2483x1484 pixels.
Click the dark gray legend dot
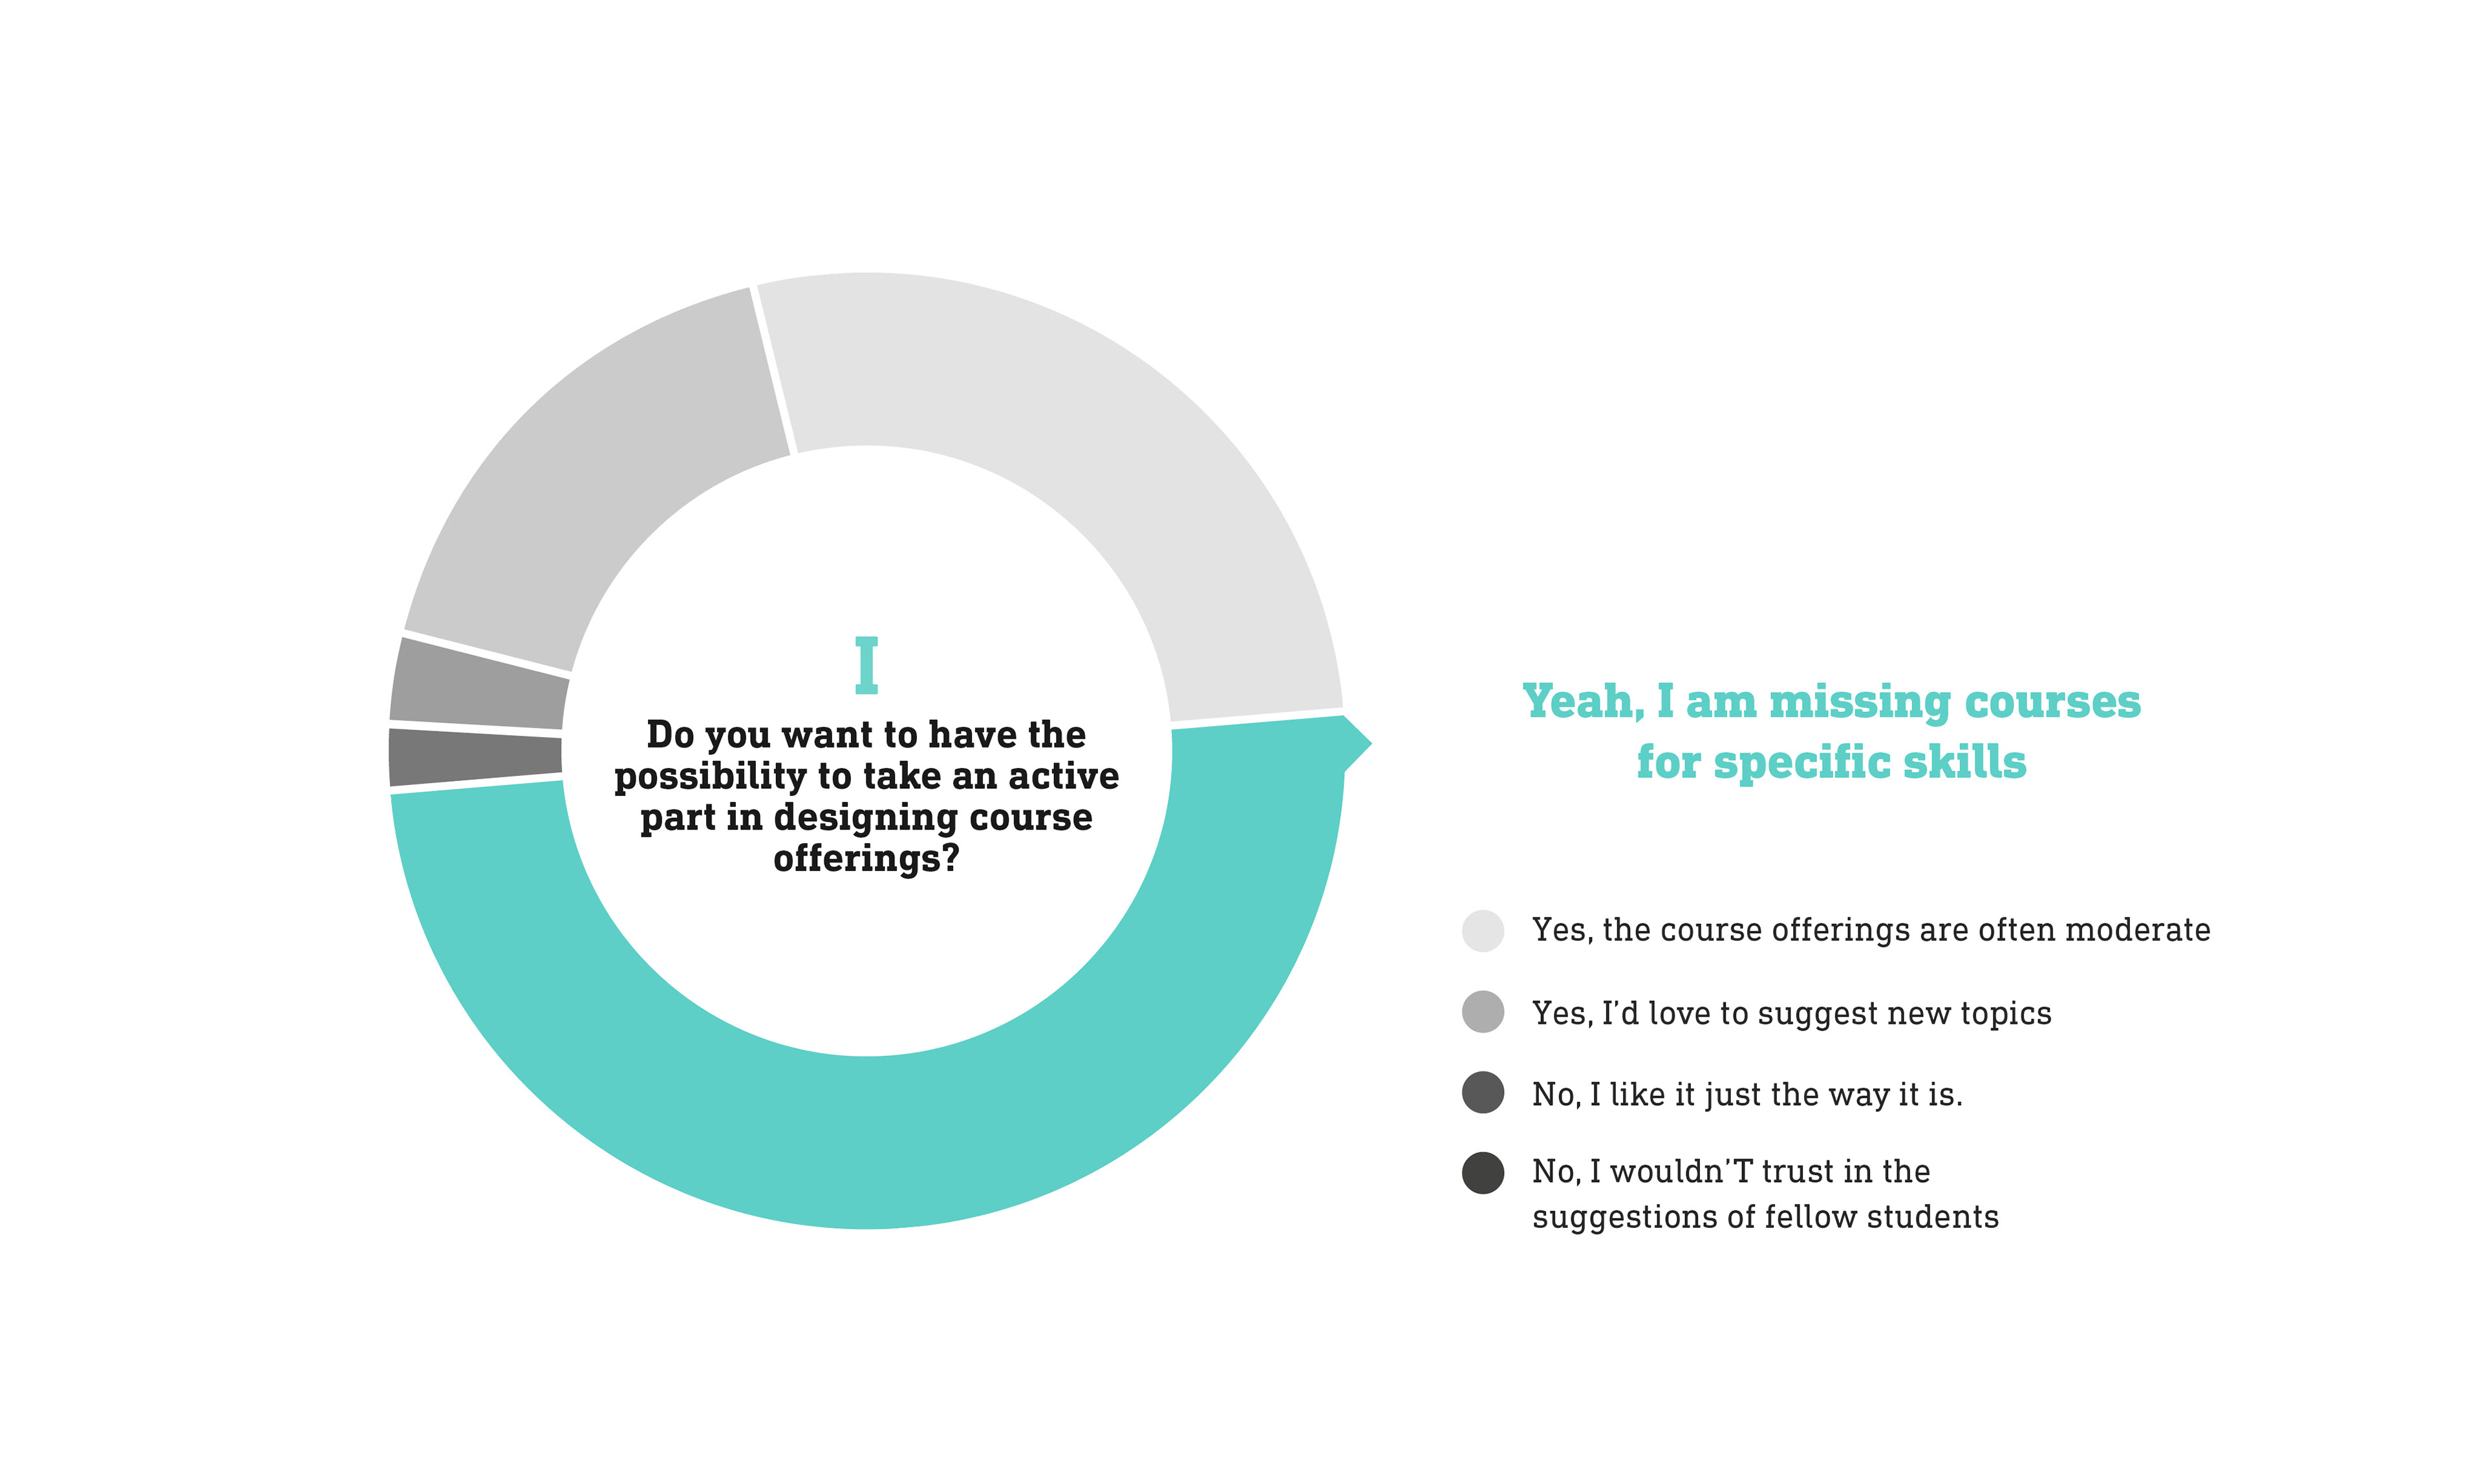click(x=1483, y=1092)
